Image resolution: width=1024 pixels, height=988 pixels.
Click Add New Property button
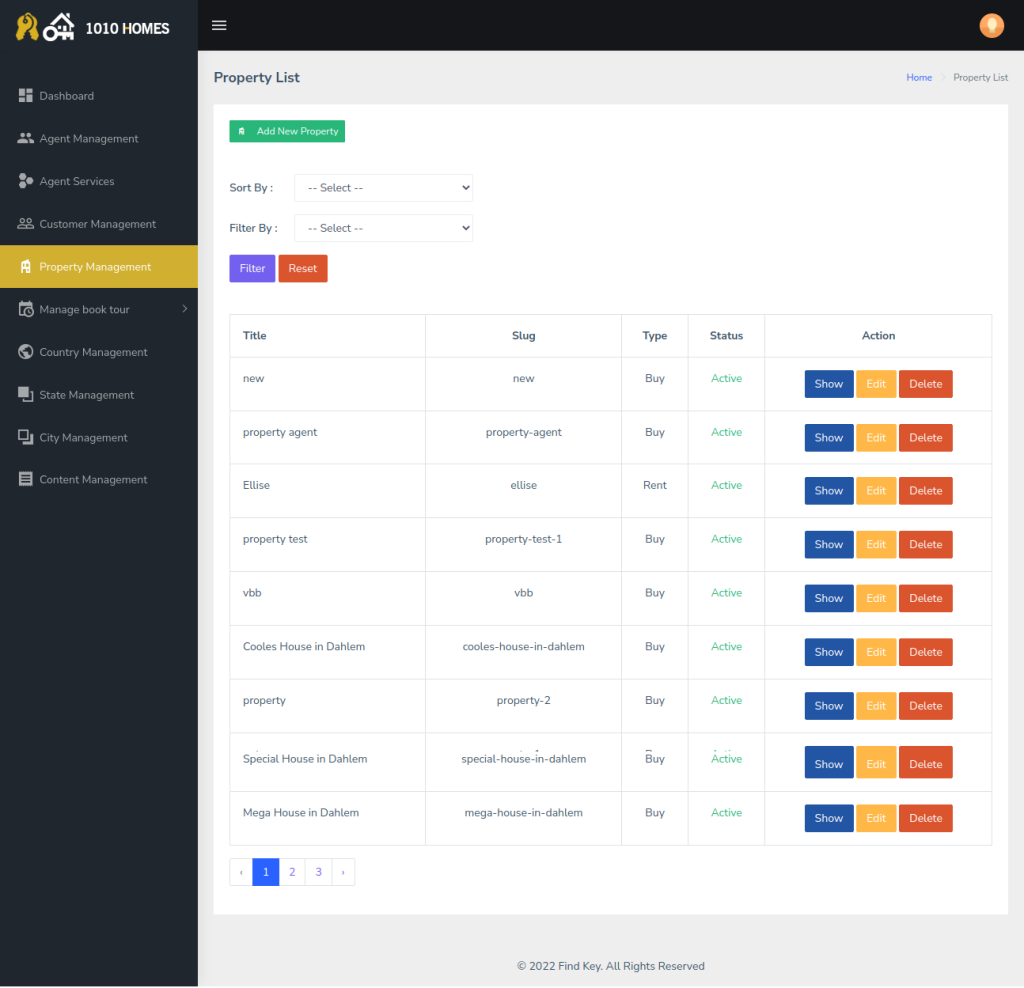pyautogui.click(x=287, y=131)
